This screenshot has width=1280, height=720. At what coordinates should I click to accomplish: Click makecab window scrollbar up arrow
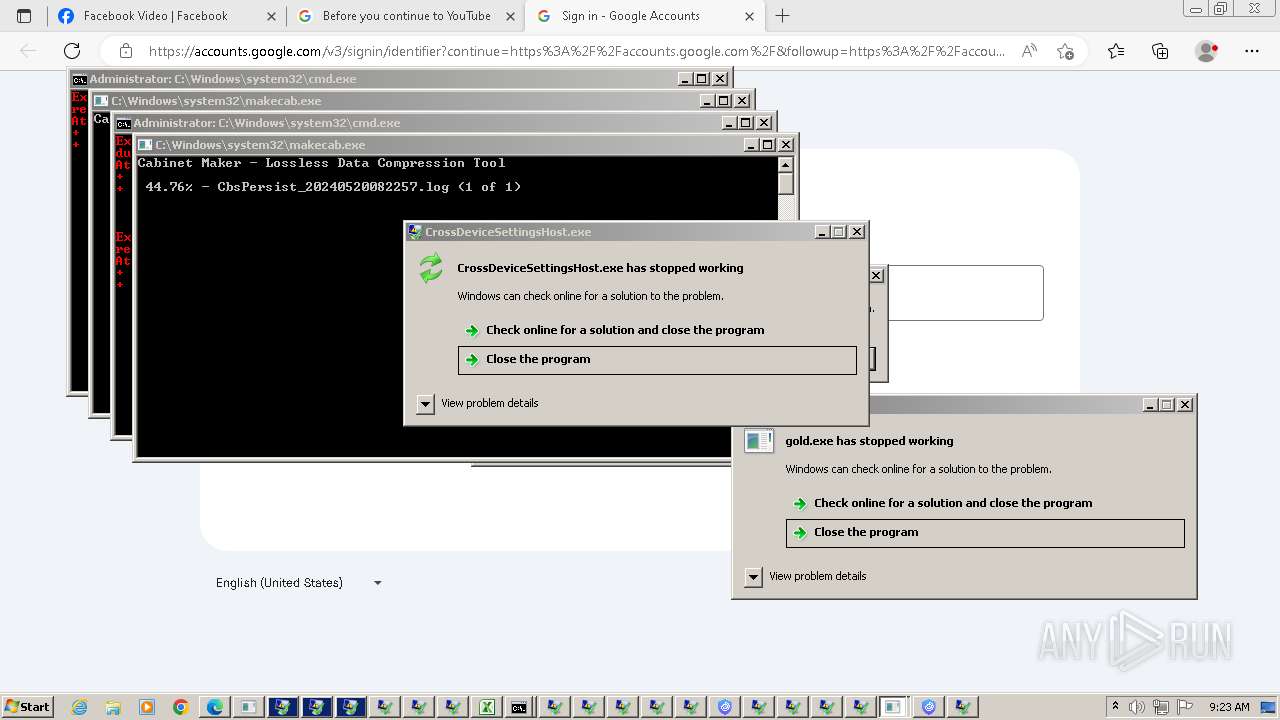coord(785,164)
